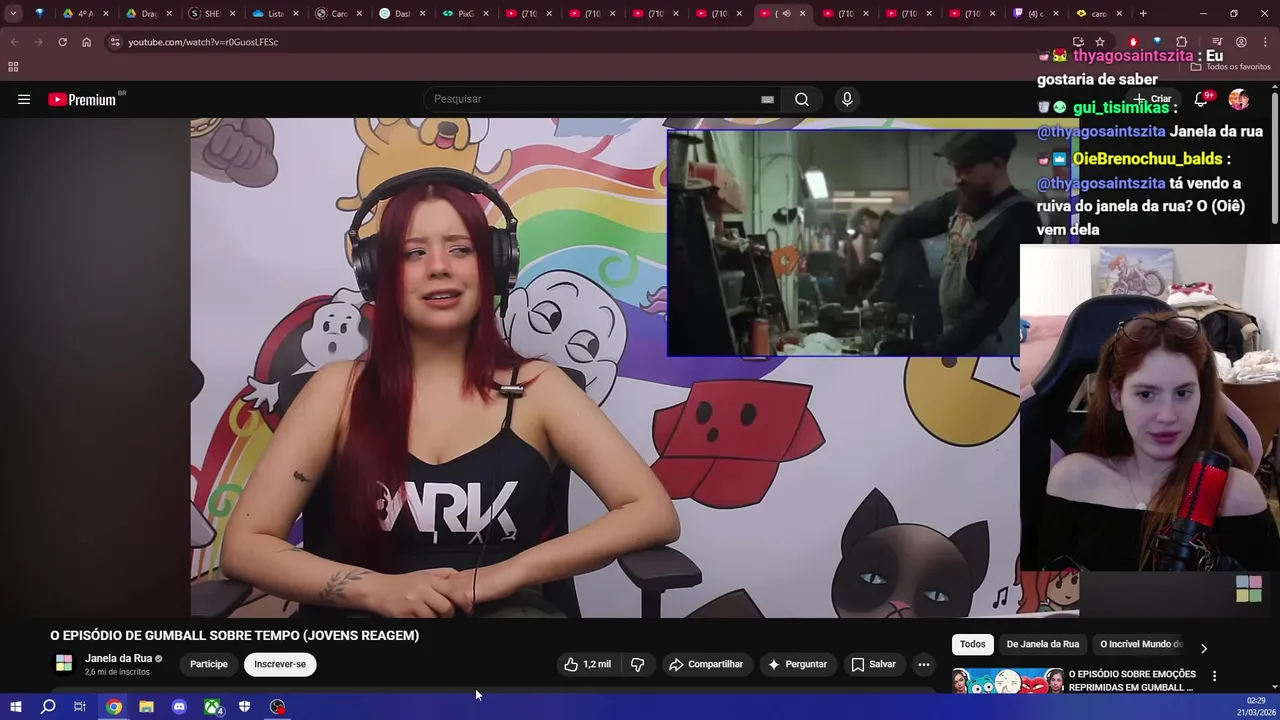Click the 'Participe' membership button
Viewport: 1280px width, 720px height.
[x=209, y=664]
